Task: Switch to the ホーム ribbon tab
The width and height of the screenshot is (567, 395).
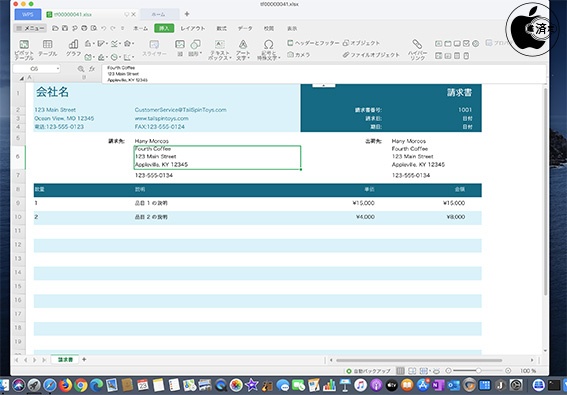Action: click(x=141, y=28)
